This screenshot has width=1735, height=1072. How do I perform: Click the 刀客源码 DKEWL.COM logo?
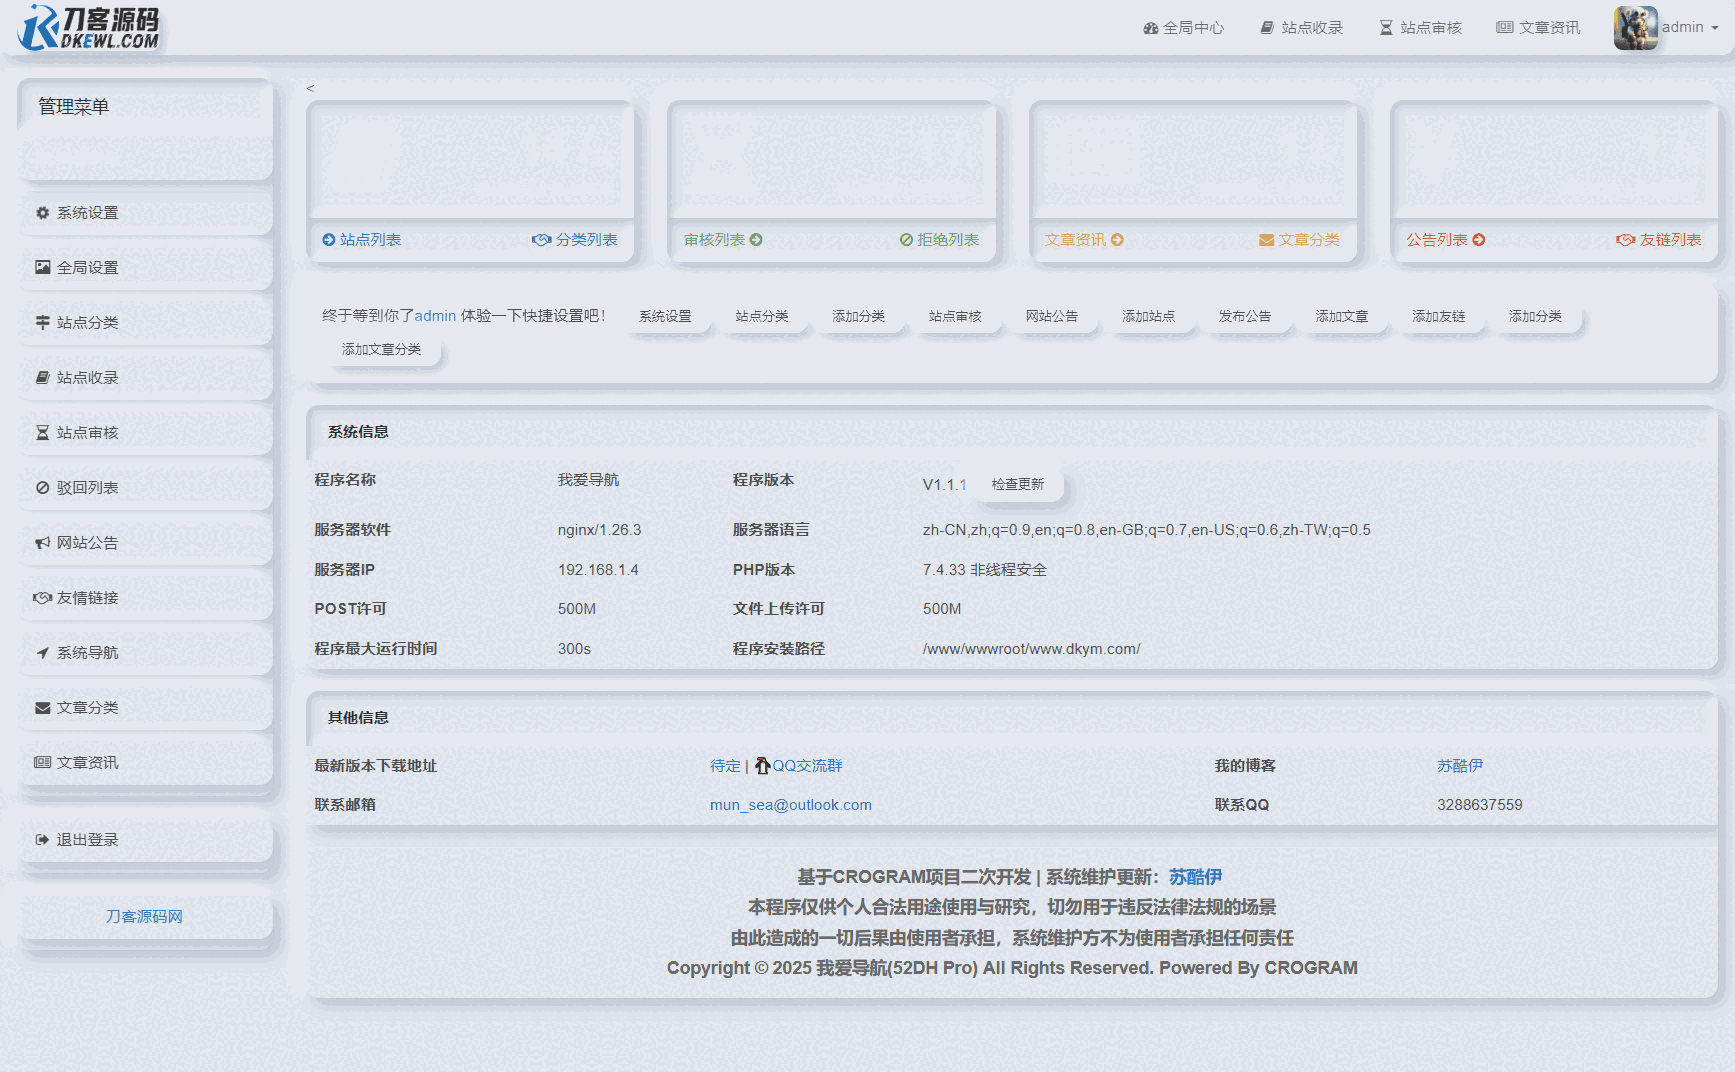89,27
